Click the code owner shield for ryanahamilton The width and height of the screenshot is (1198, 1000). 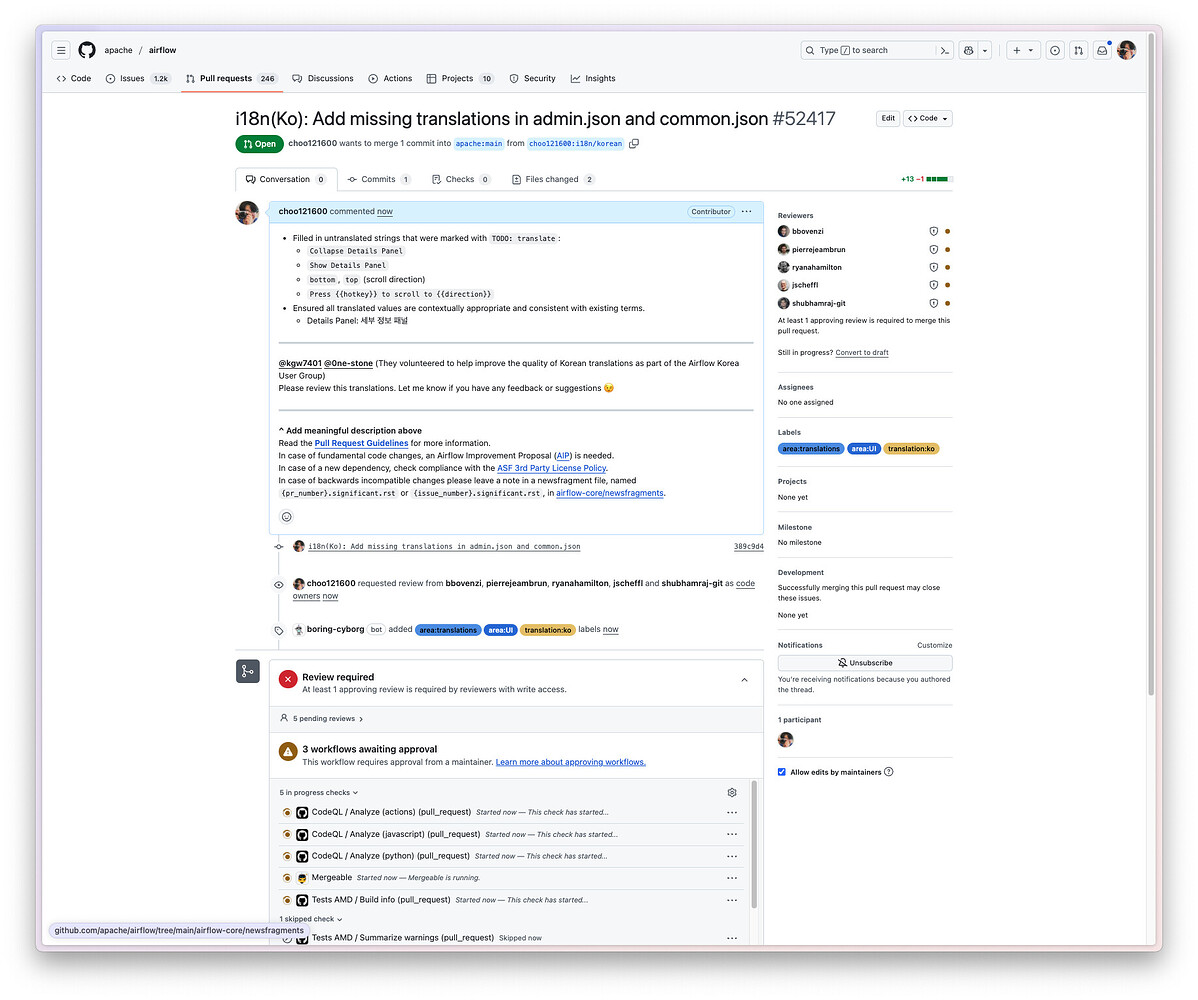point(933,267)
